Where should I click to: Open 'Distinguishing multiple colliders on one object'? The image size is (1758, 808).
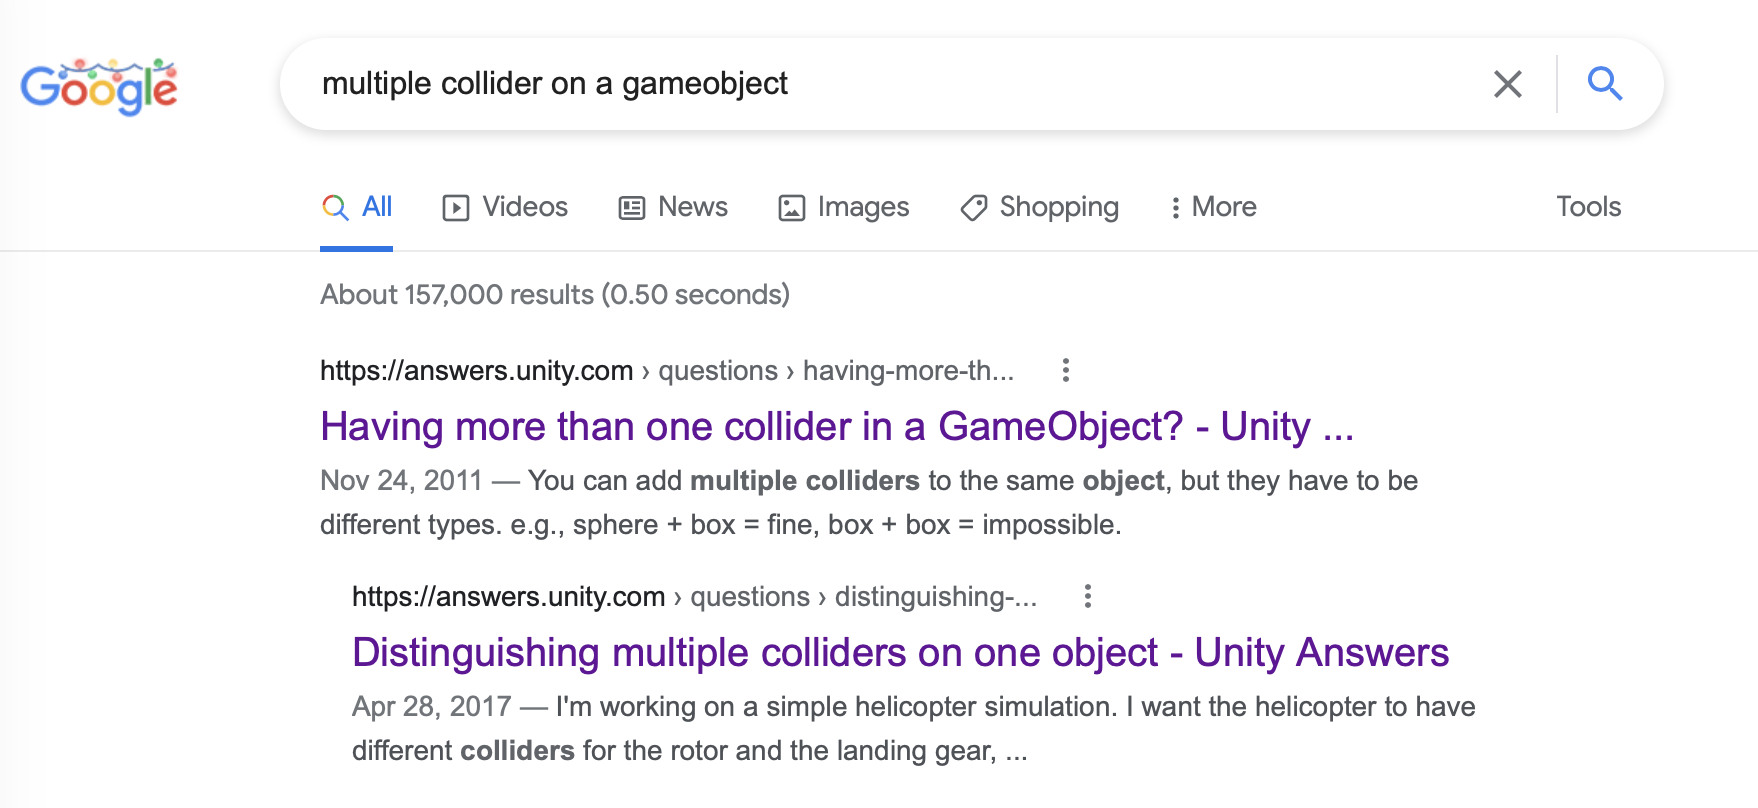899,652
